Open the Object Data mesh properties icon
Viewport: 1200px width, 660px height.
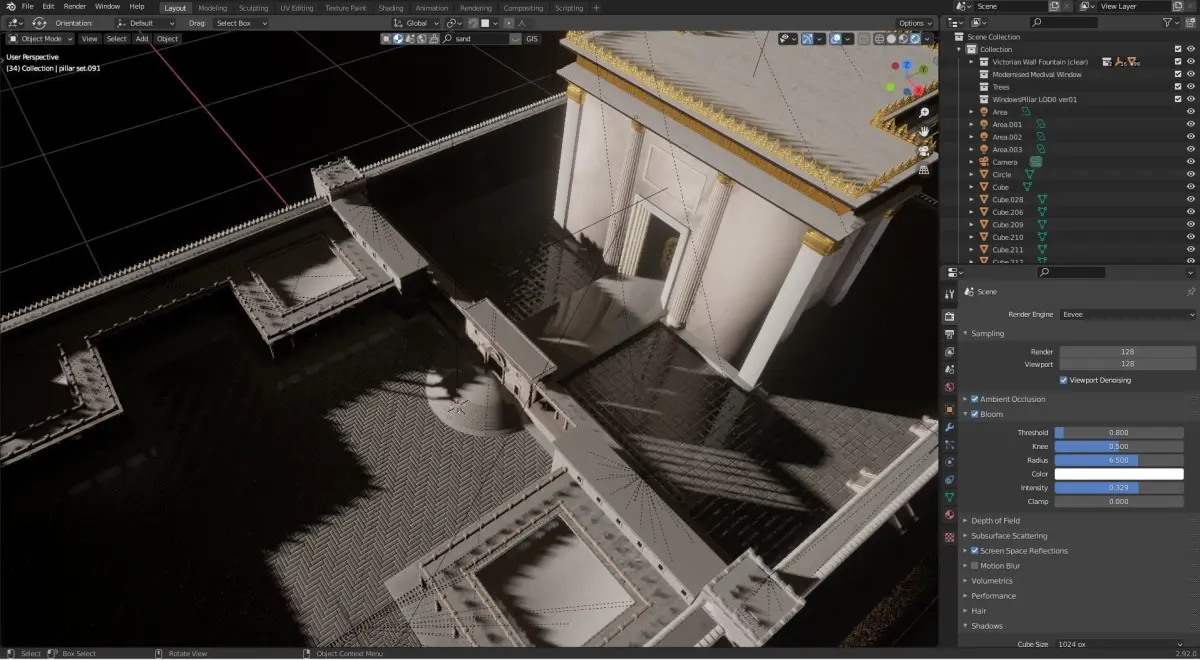(x=949, y=497)
